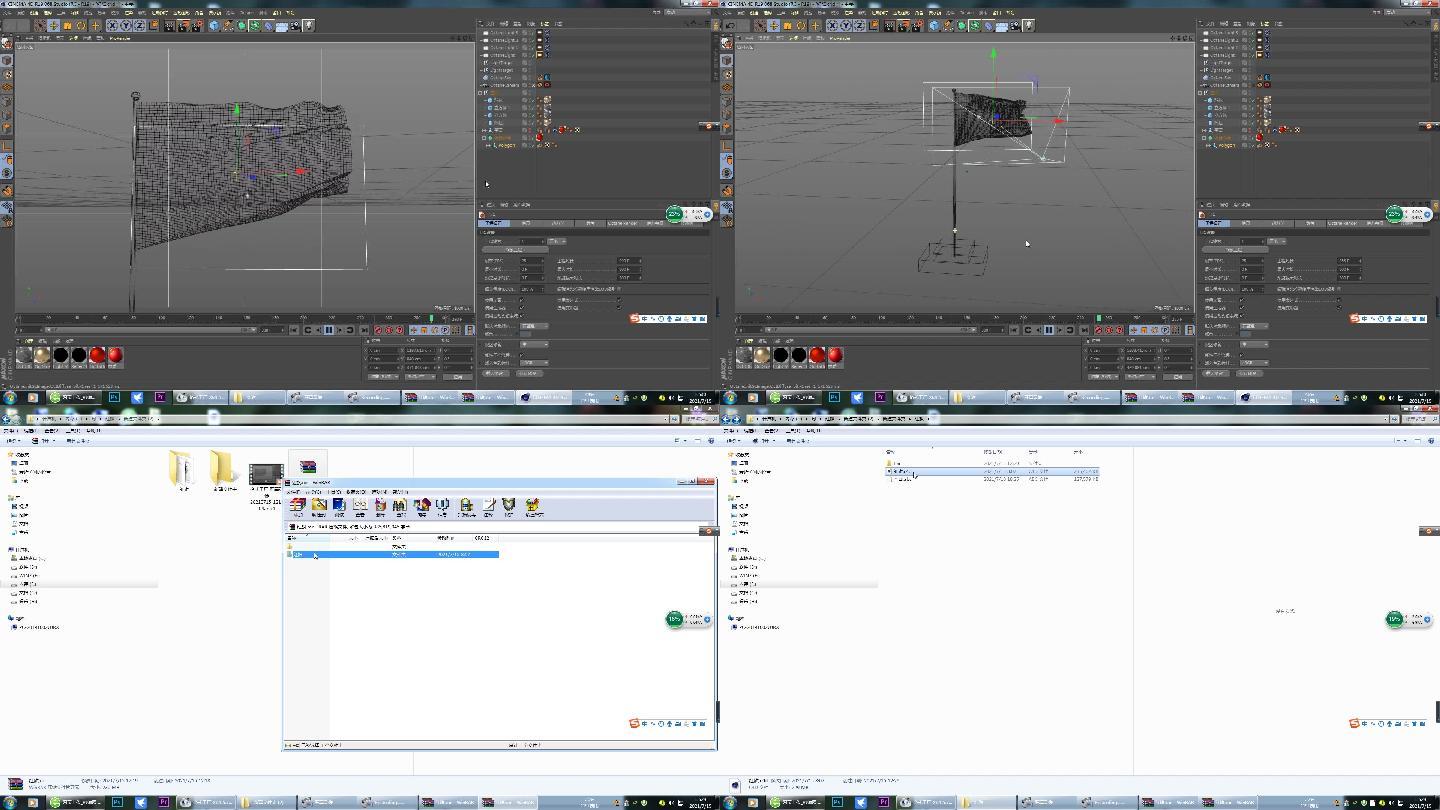Open the File menu in WinRAR
Viewport: 1440px width, 810px height.
tap(293, 492)
